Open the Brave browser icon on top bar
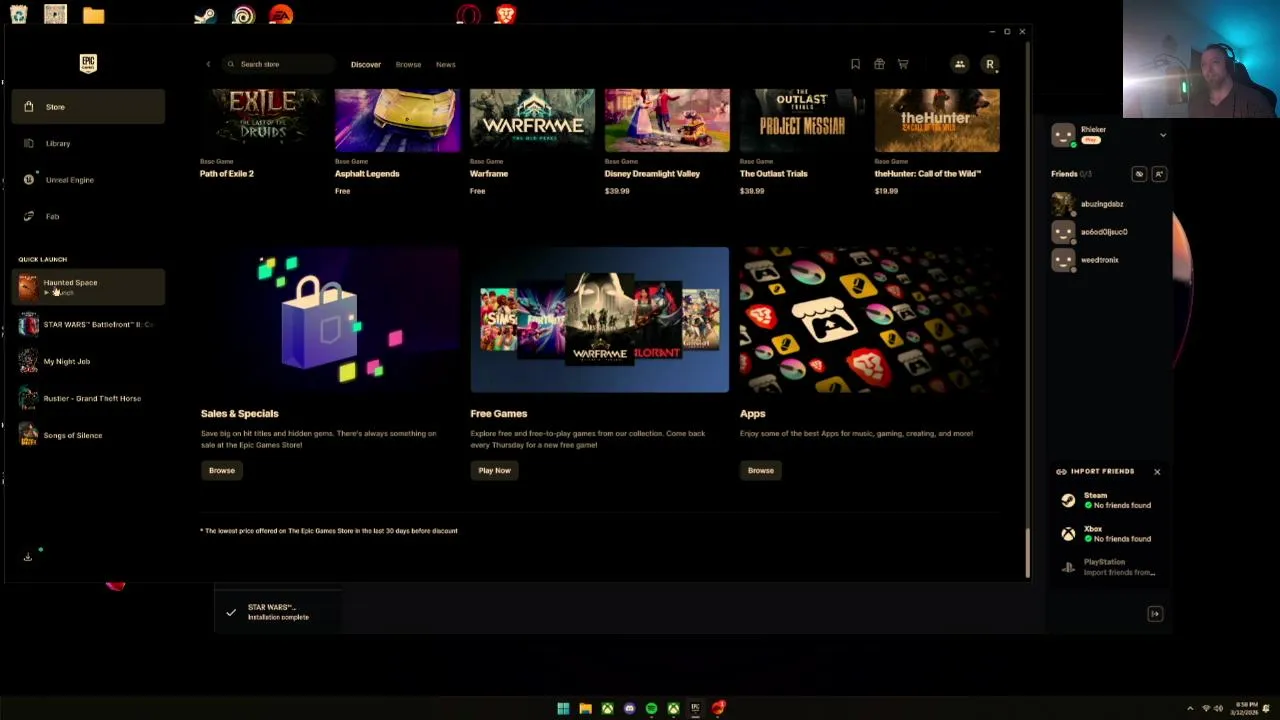1280x720 pixels. (x=506, y=15)
